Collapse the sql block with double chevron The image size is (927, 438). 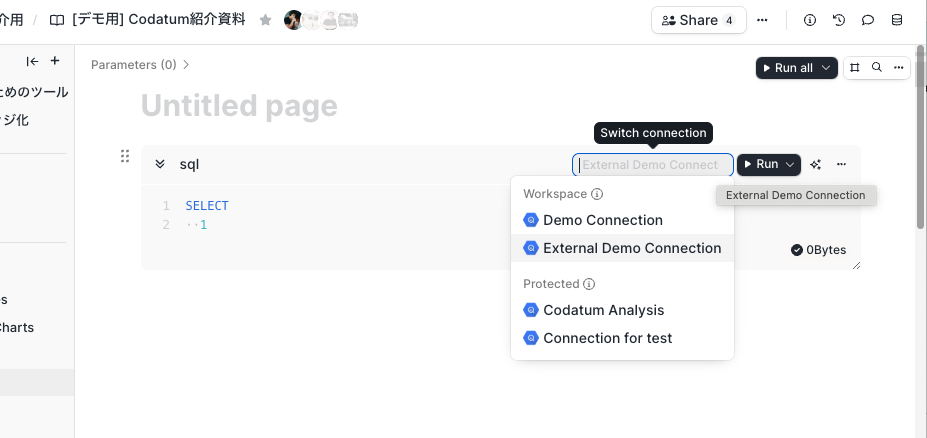pos(160,164)
